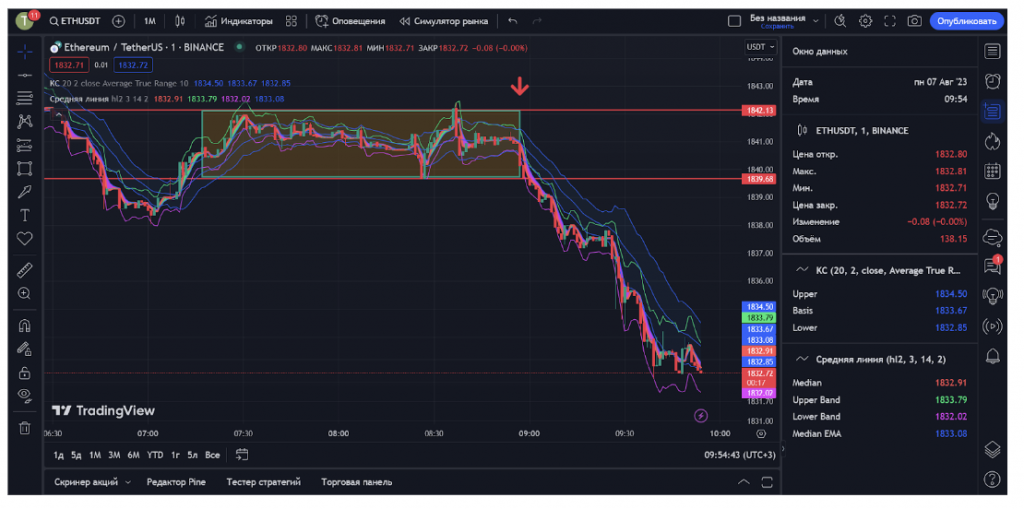Viewport: 1024px width, 509px height.
Task: Open timezone settings at 09:54:43 (UTC+3)
Action: pos(740,455)
